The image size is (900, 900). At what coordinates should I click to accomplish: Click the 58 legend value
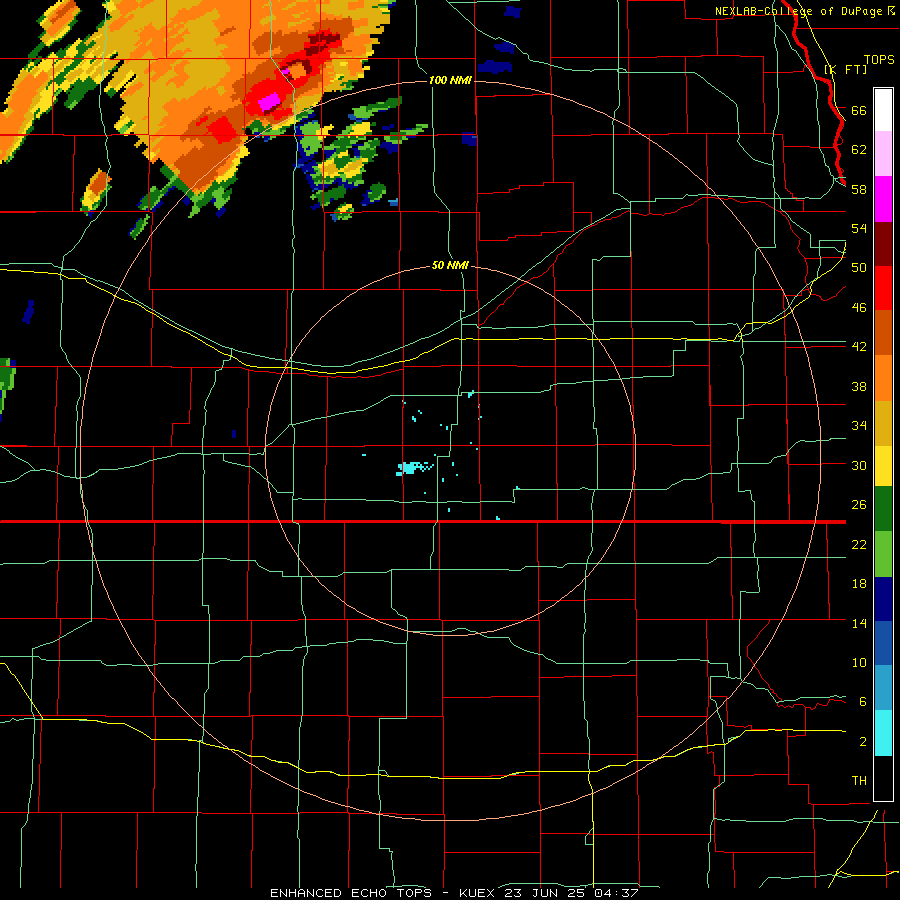(859, 189)
